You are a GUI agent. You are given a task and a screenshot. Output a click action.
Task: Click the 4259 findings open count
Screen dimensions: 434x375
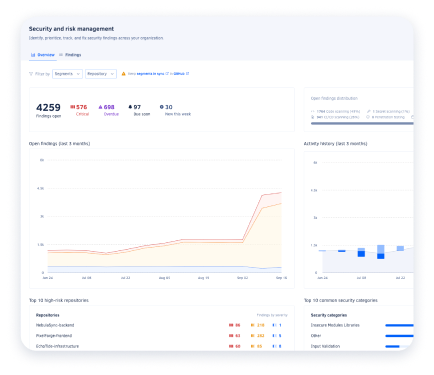(48, 108)
